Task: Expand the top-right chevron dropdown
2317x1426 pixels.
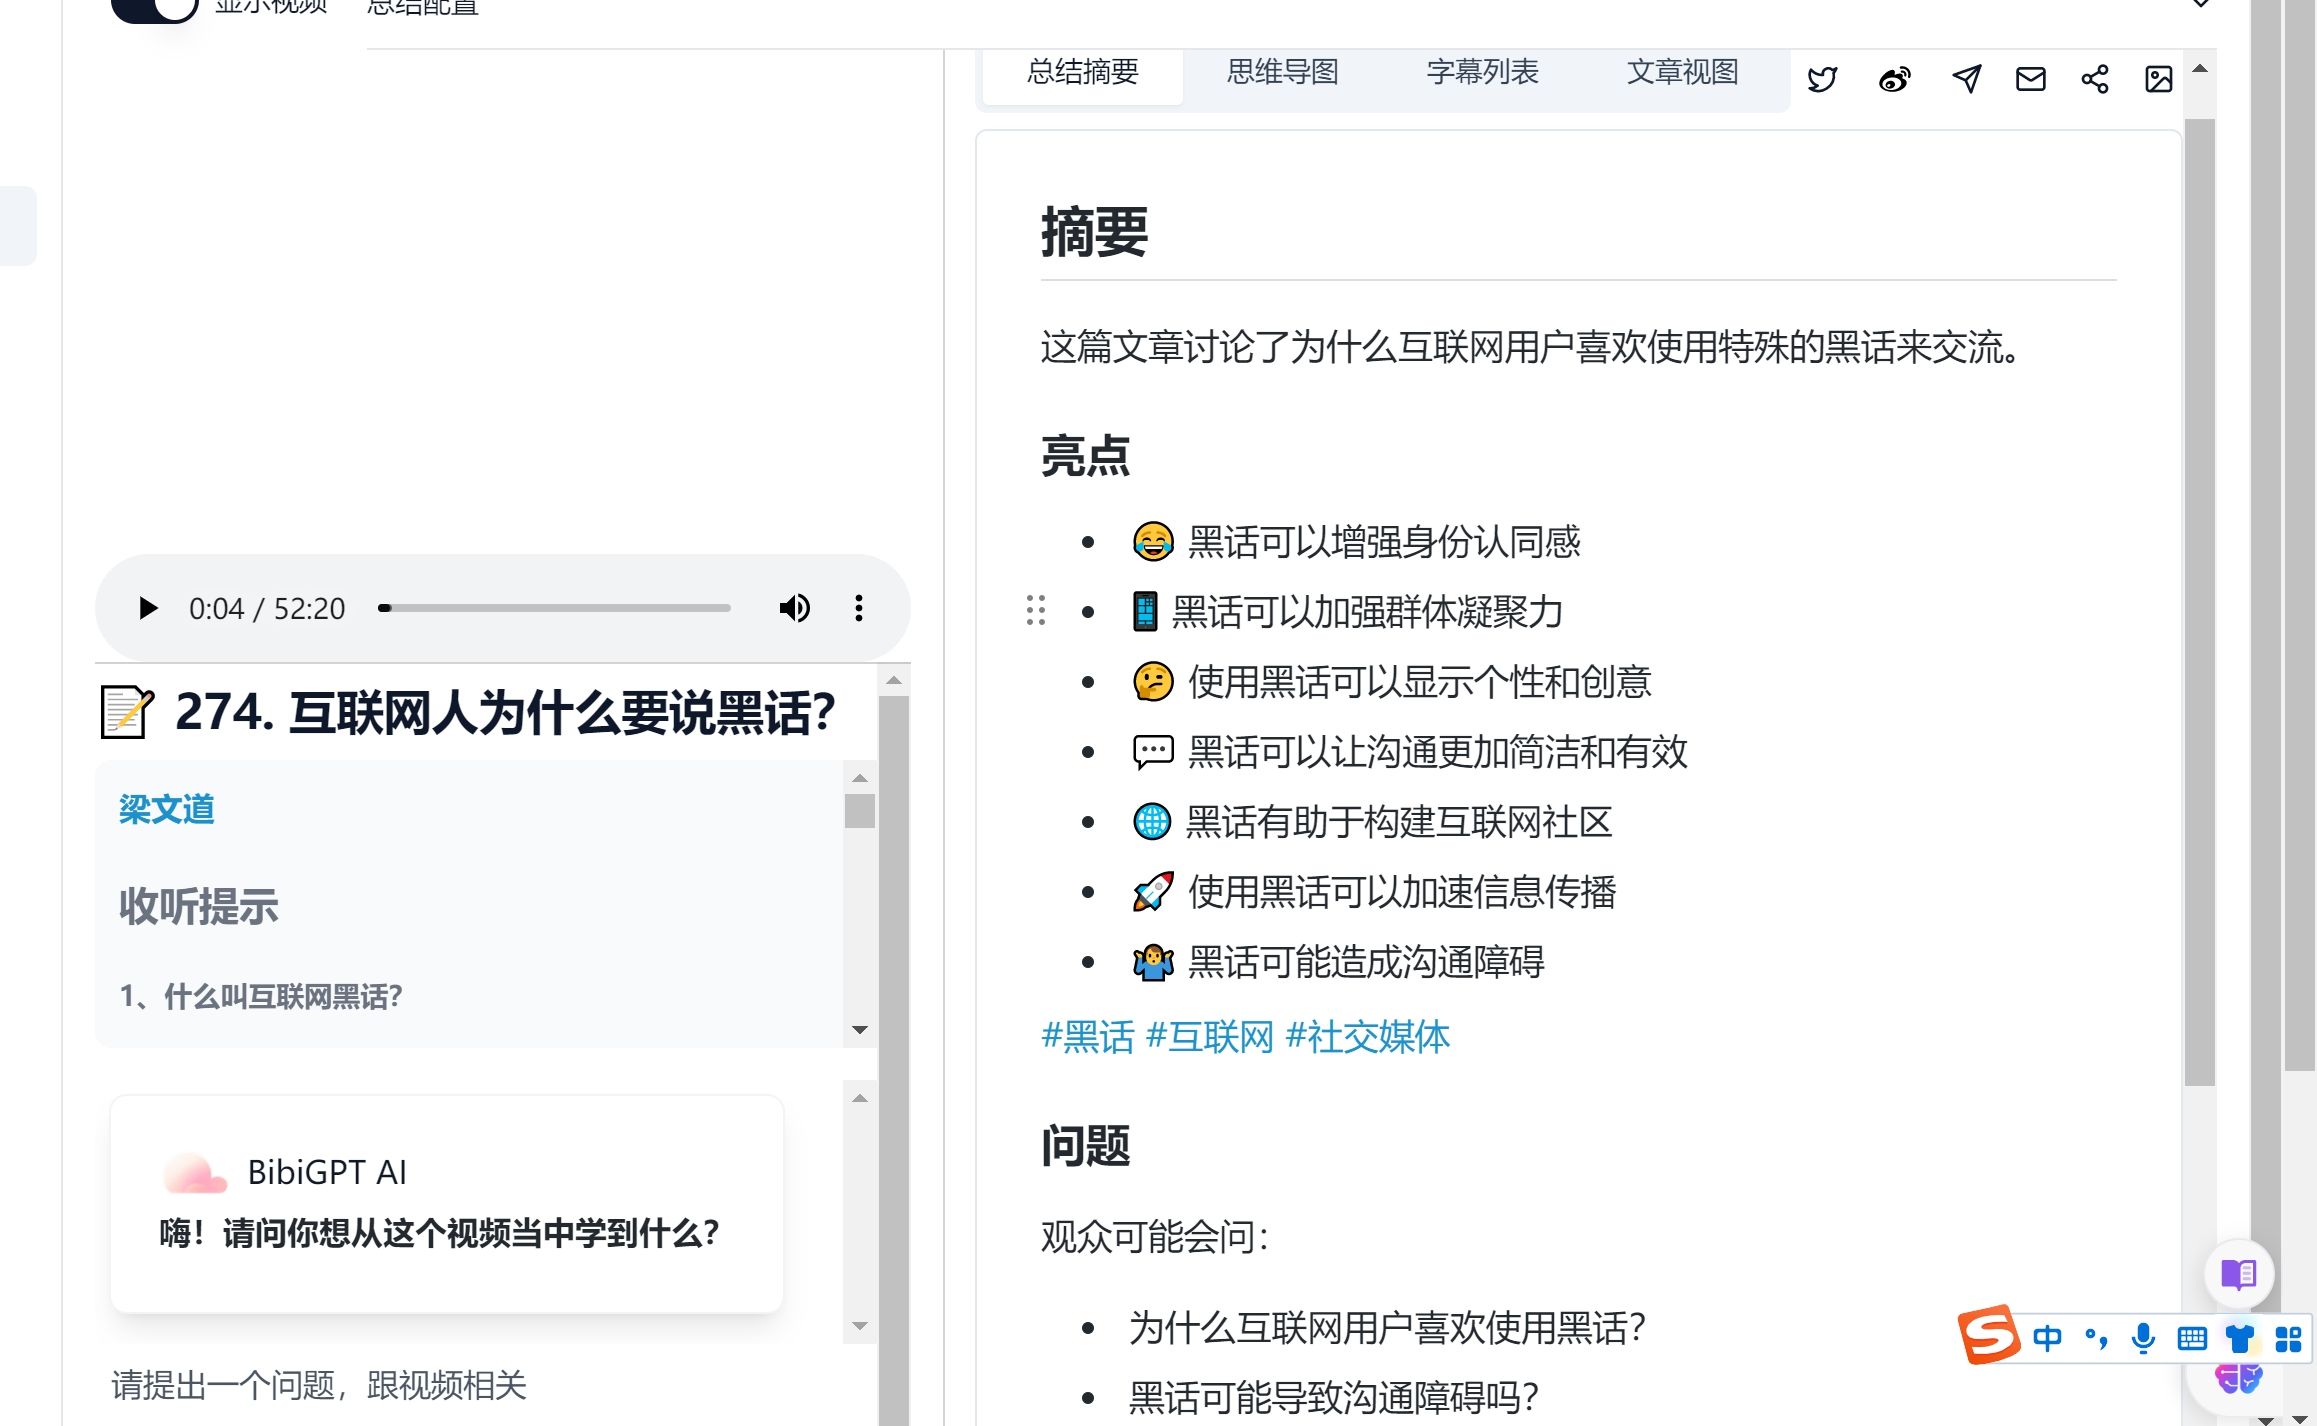Action: [2200, 4]
